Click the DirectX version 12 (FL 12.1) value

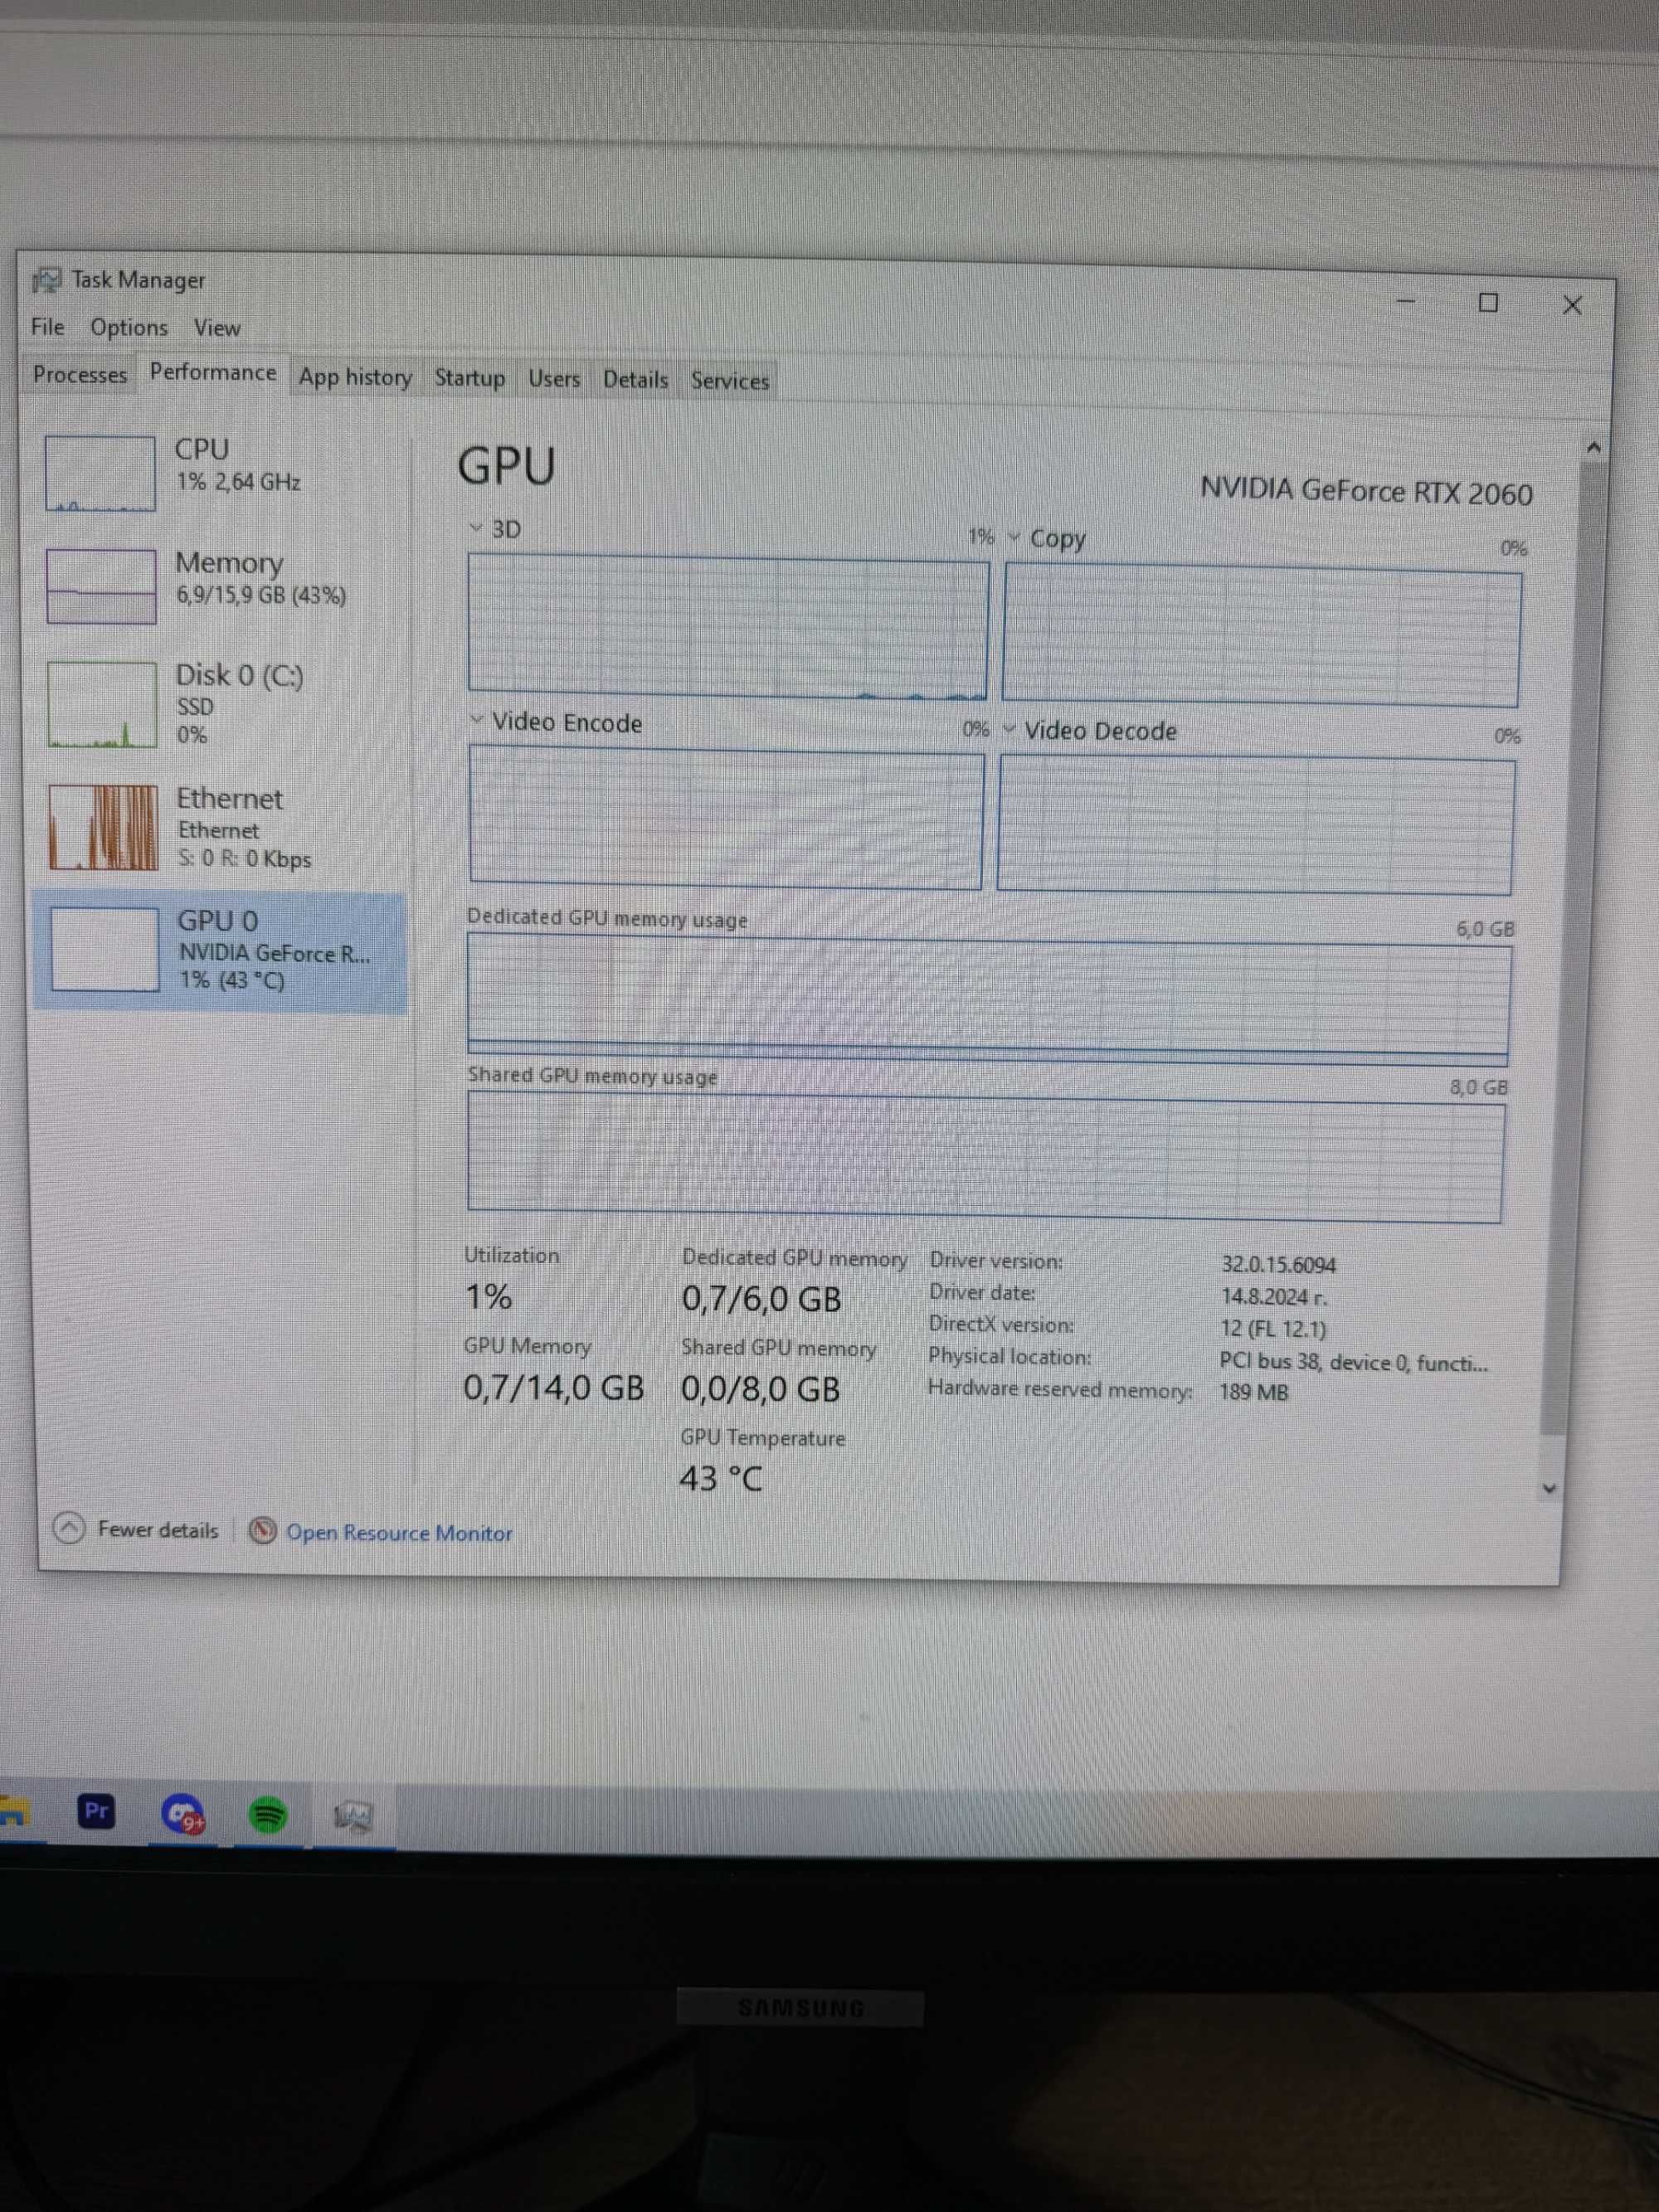tap(1273, 1329)
